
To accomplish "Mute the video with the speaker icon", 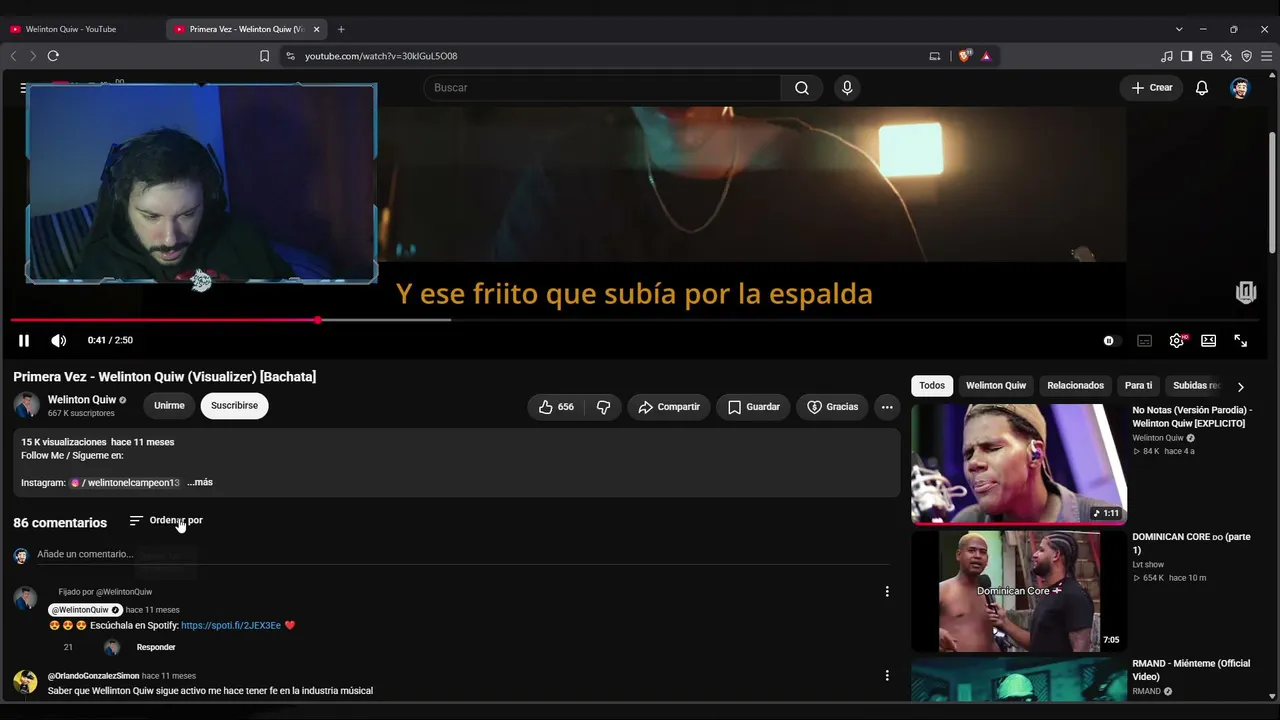I will (59, 341).
